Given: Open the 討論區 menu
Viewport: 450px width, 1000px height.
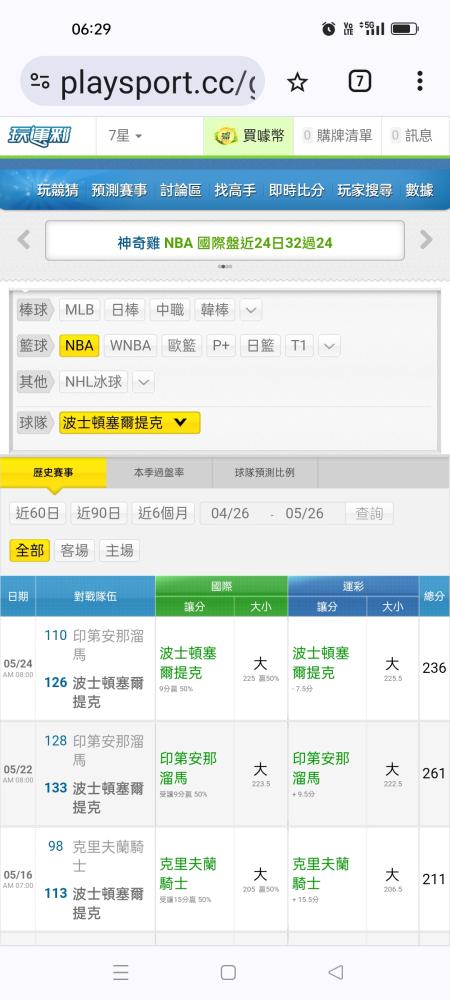Looking at the screenshot, I should pyautogui.click(x=180, y=190).
